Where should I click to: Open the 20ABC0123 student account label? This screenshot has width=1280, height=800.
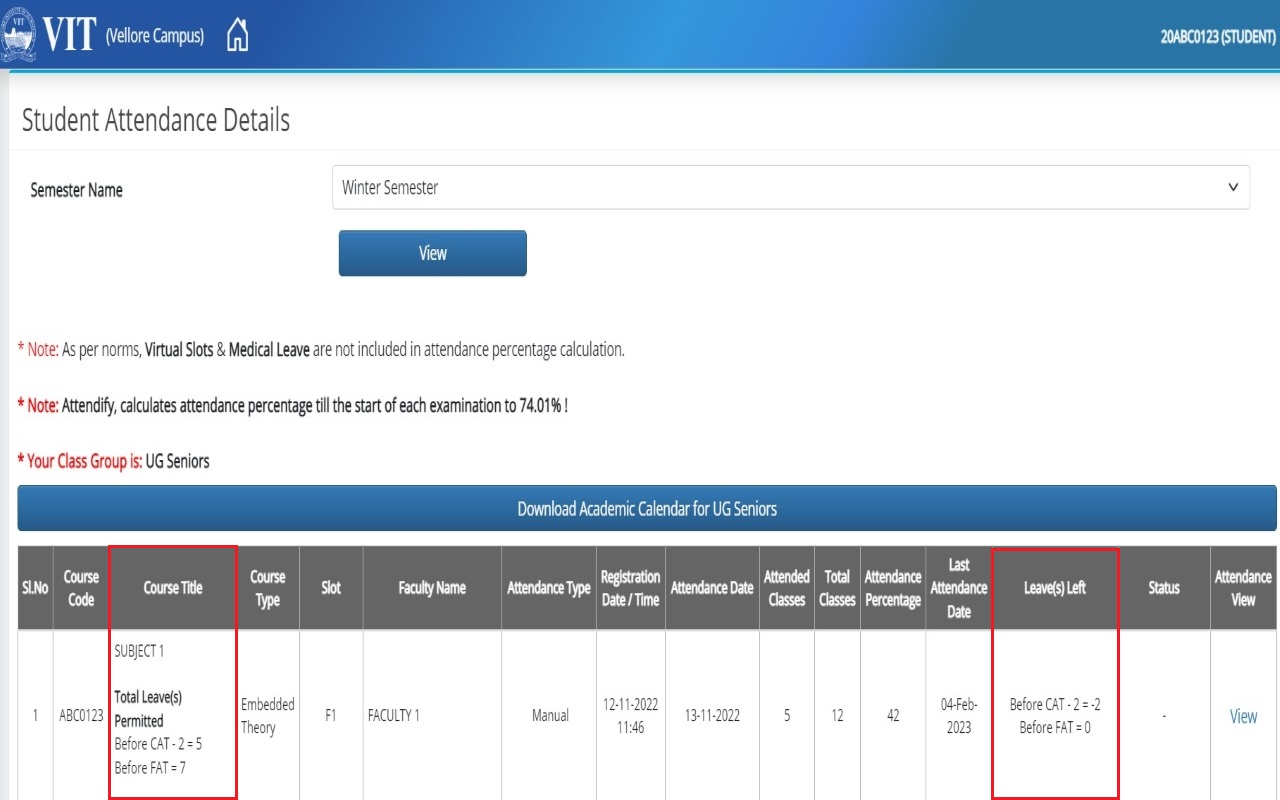tap(1217, 37)
